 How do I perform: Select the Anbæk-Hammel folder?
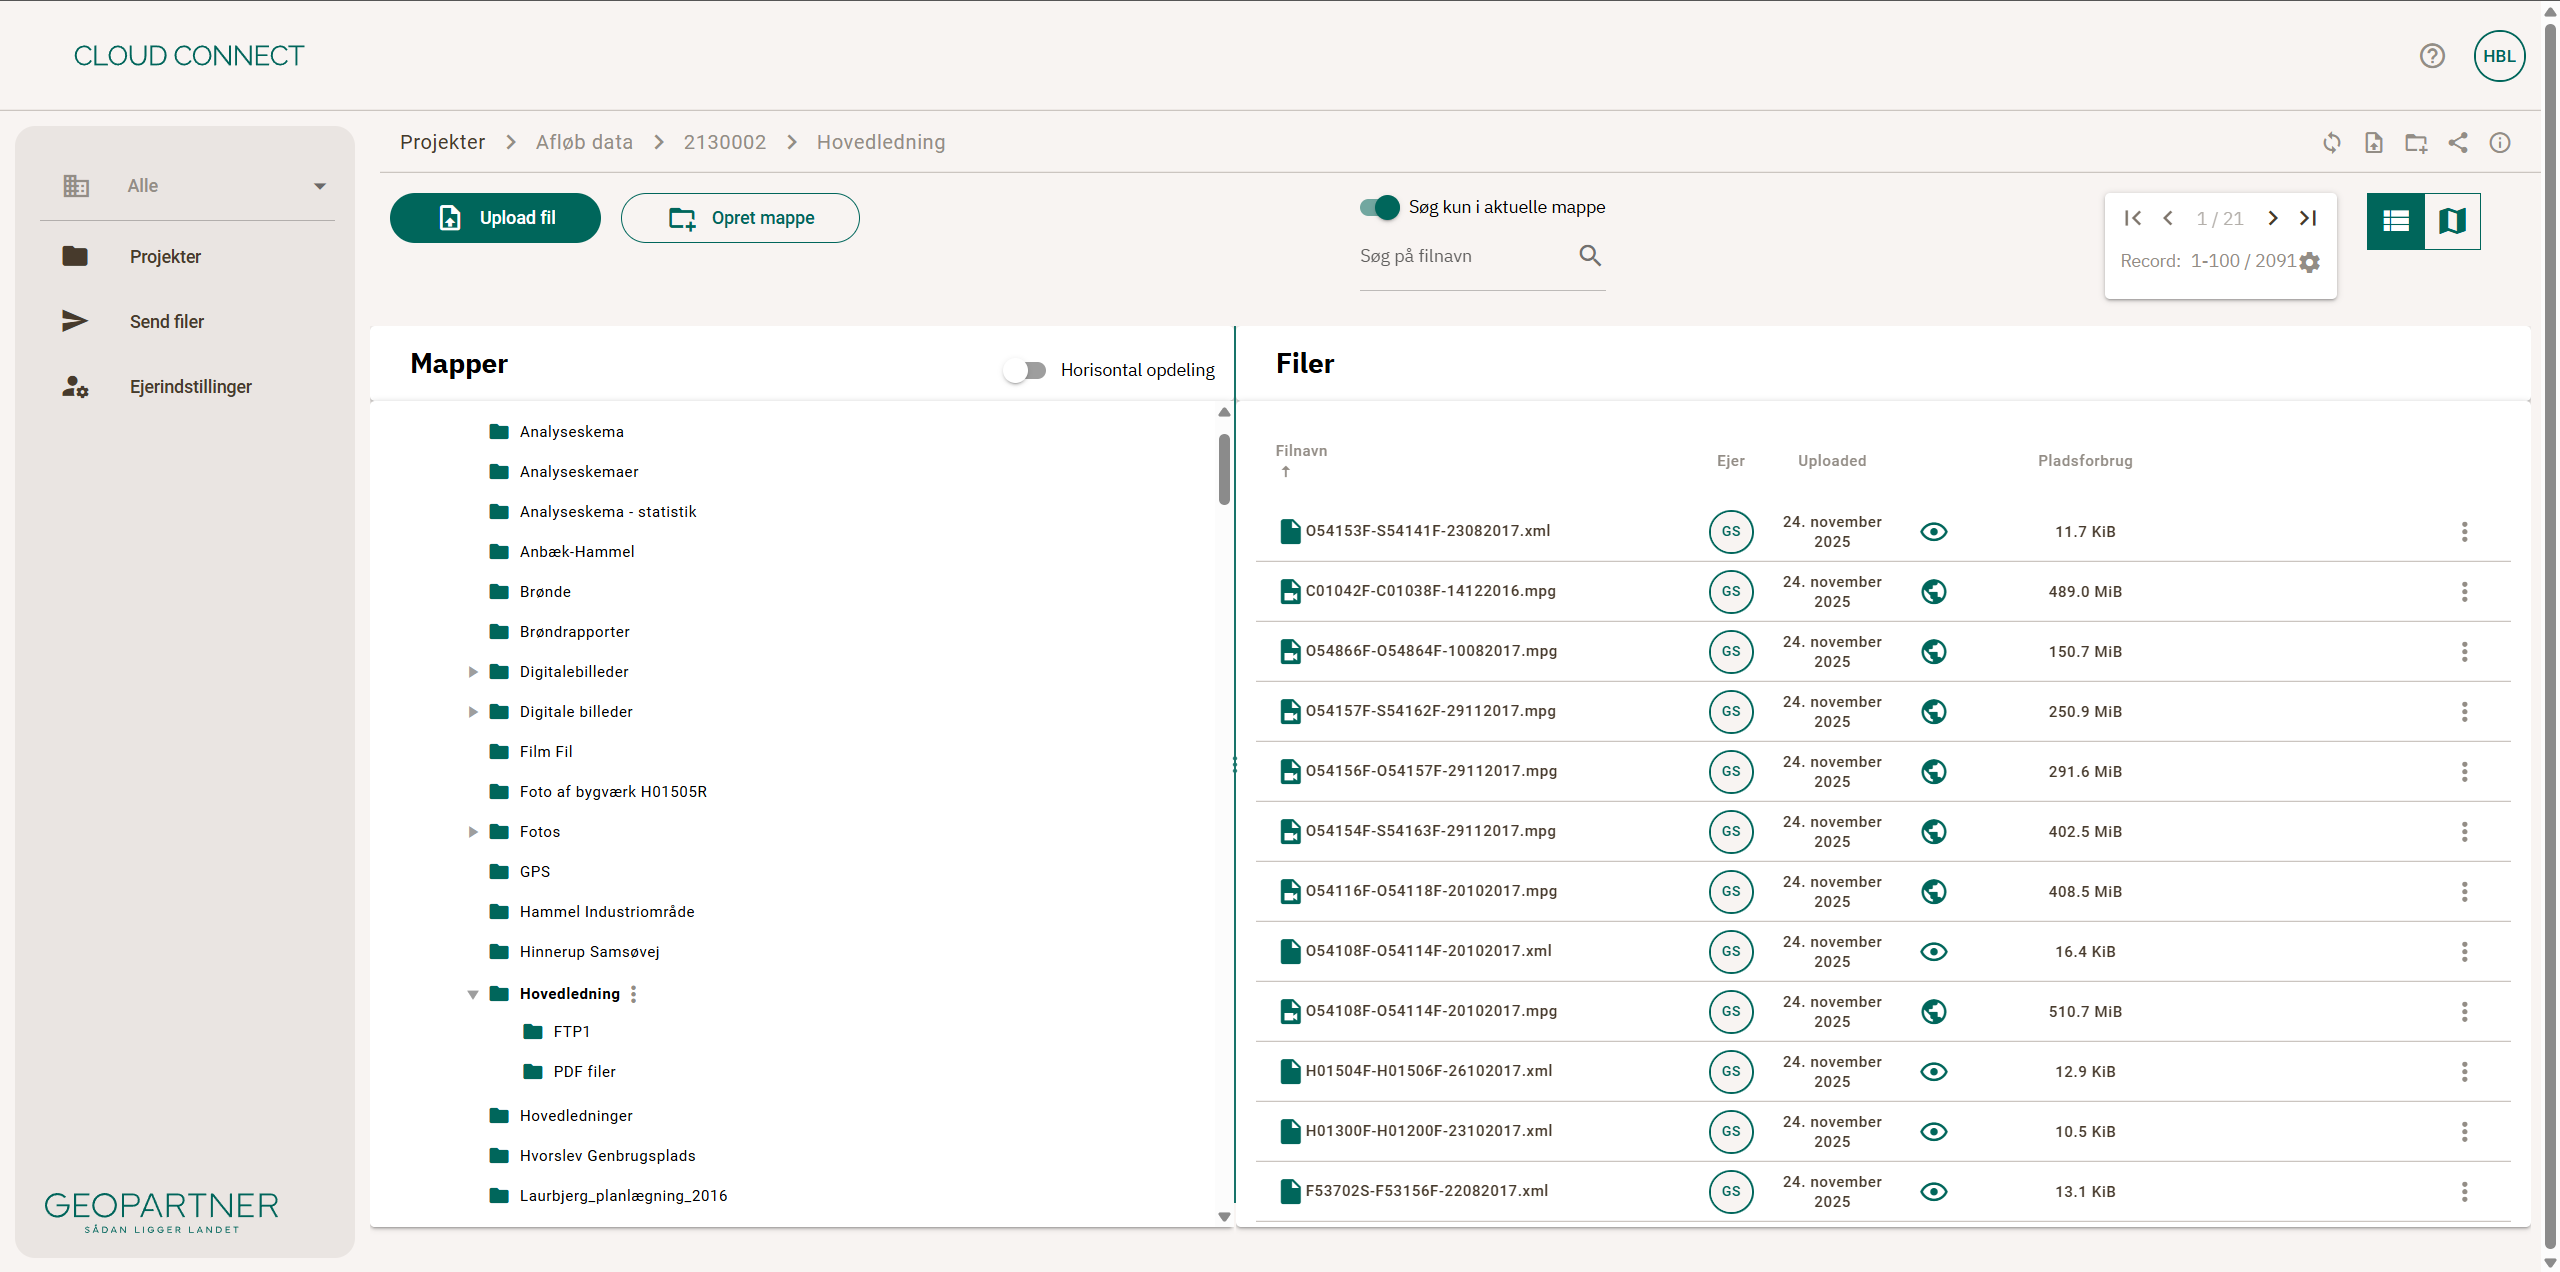(577, 552)
